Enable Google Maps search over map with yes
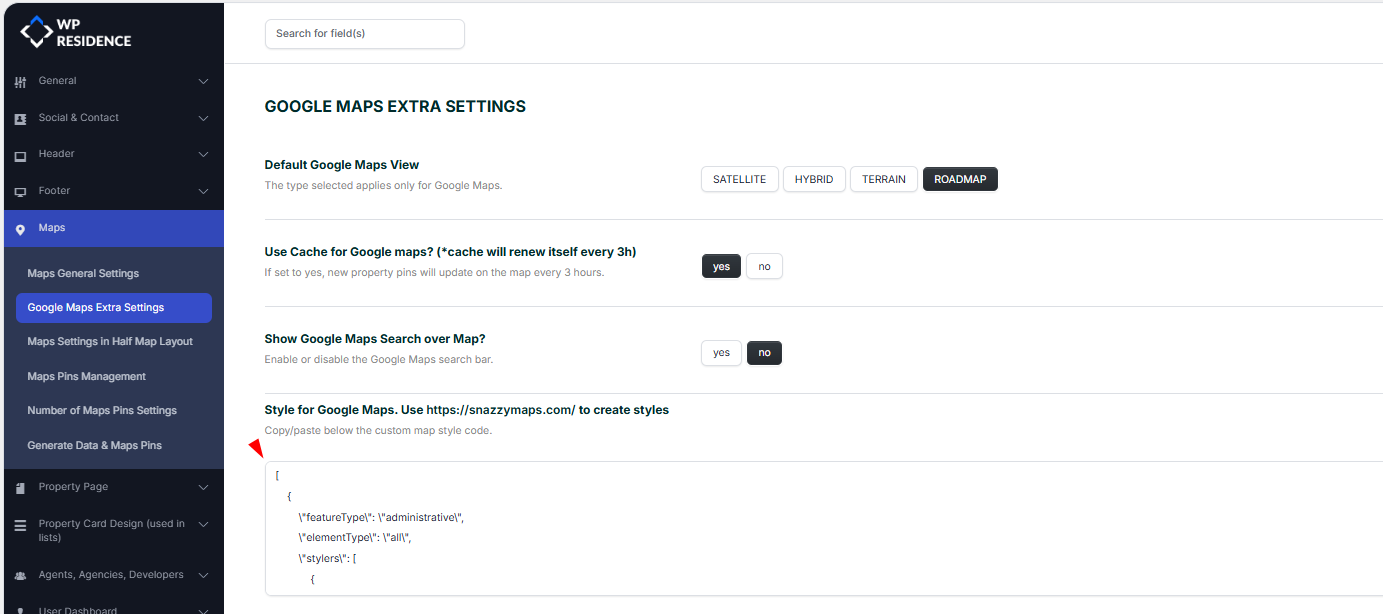 [x=721, y=353]
